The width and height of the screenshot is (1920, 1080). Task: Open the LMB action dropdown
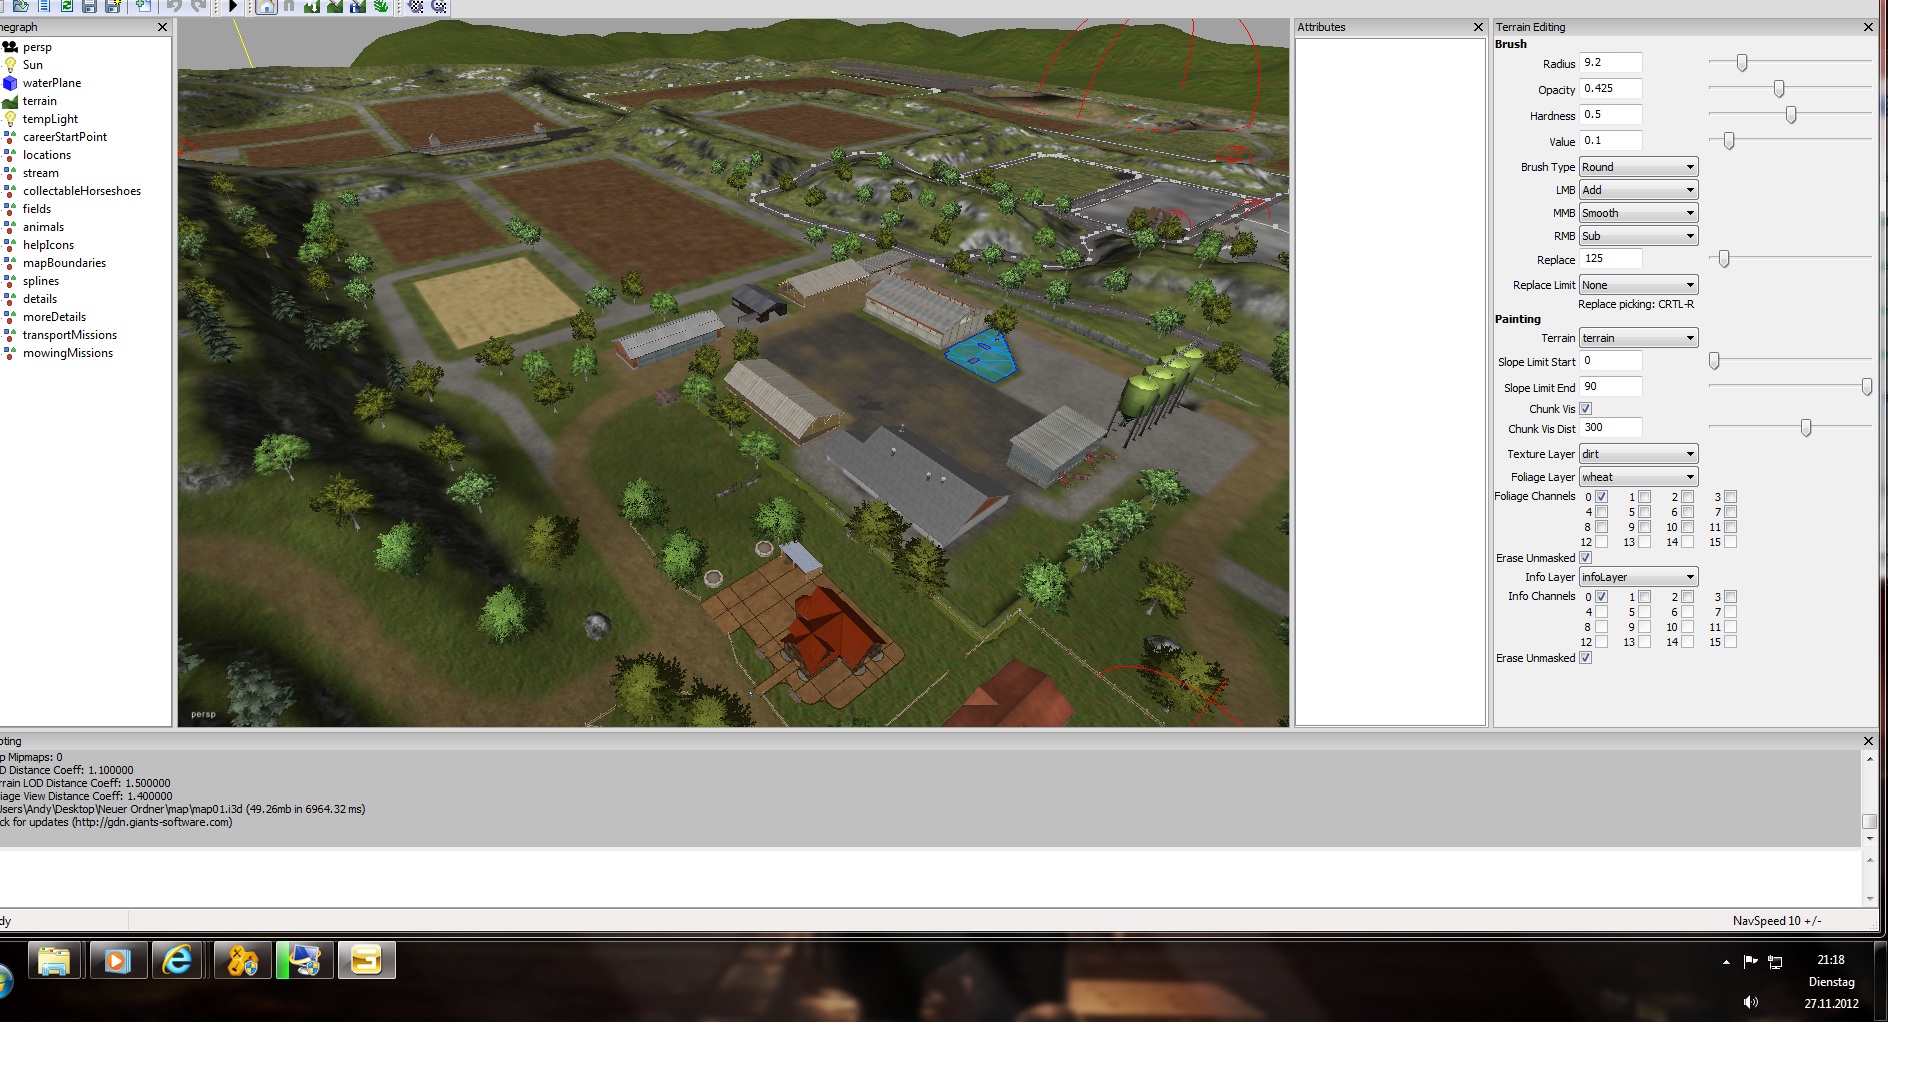click(x=1638, y=190)
